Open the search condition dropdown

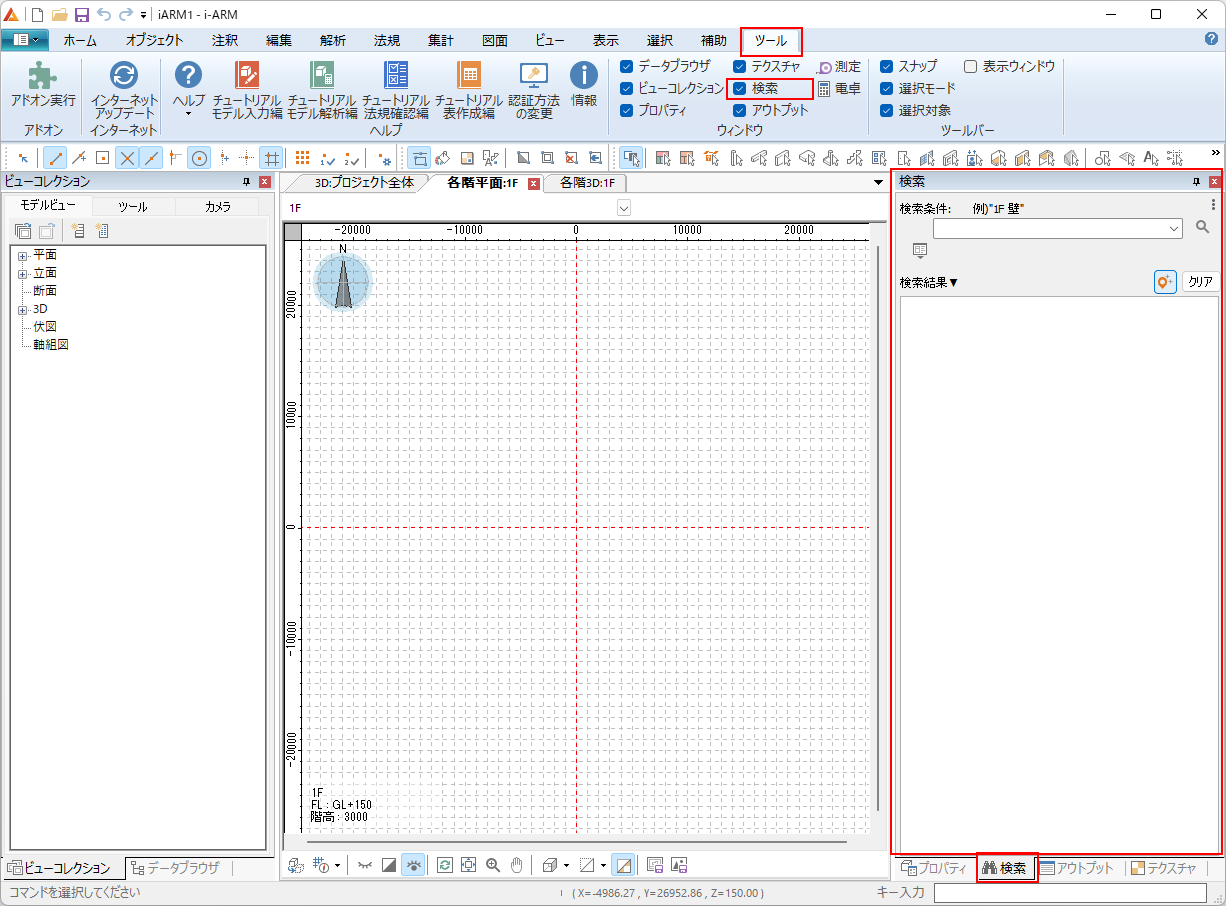1174,229
